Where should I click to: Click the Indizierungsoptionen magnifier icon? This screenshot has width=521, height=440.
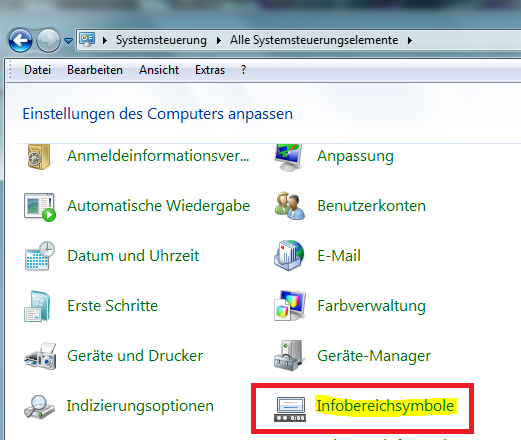click(39, 407)
